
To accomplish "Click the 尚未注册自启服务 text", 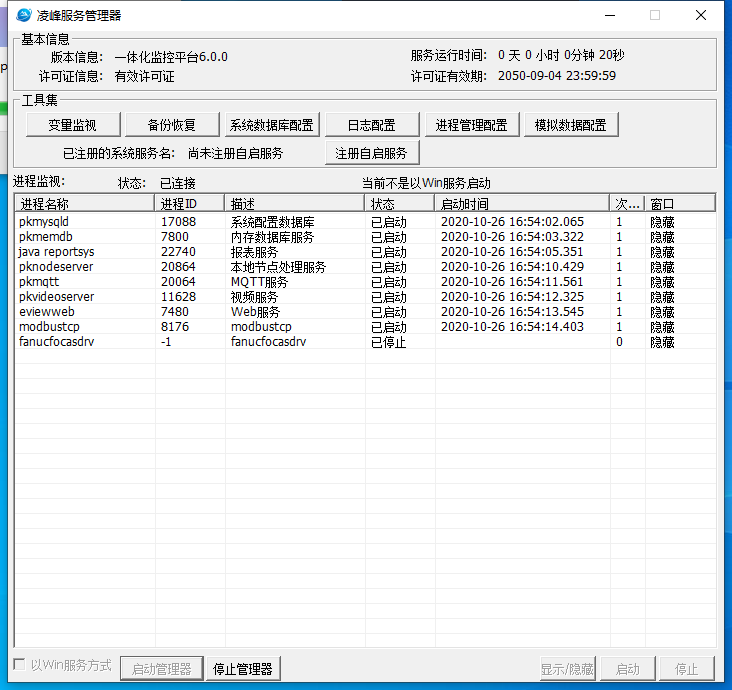I will (x=236, y=153).
